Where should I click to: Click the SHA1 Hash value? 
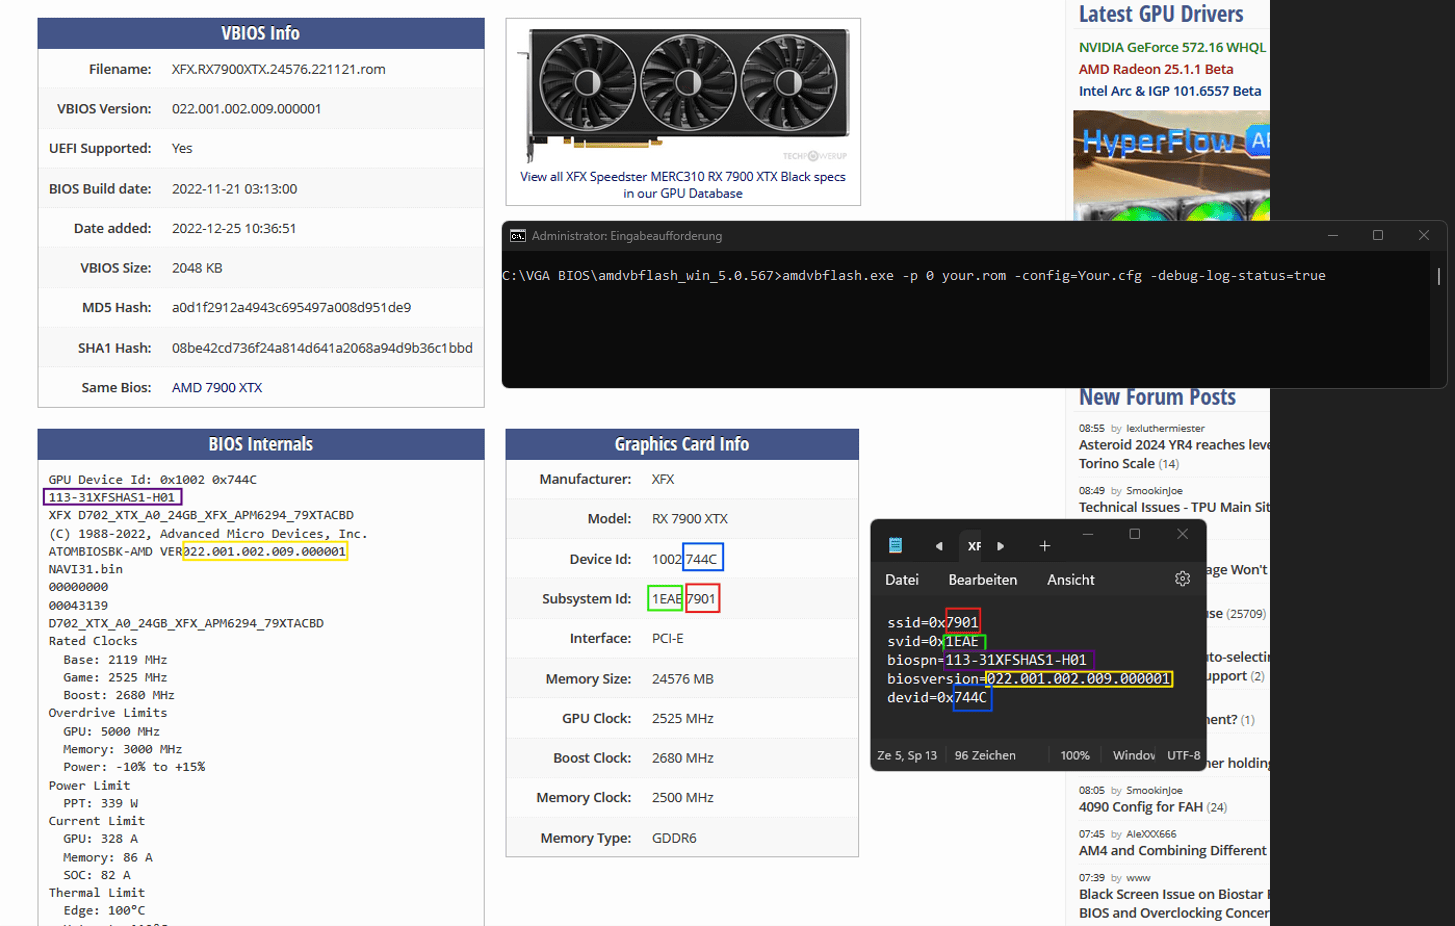322,348
